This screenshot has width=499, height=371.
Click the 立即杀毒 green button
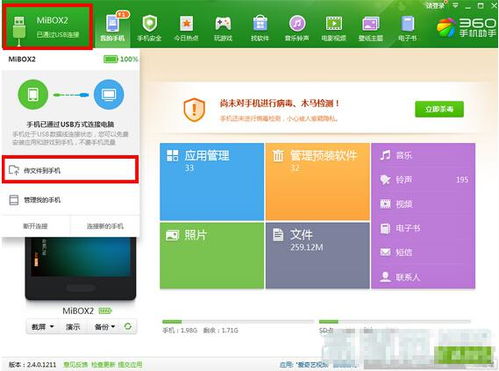[439, 109]
